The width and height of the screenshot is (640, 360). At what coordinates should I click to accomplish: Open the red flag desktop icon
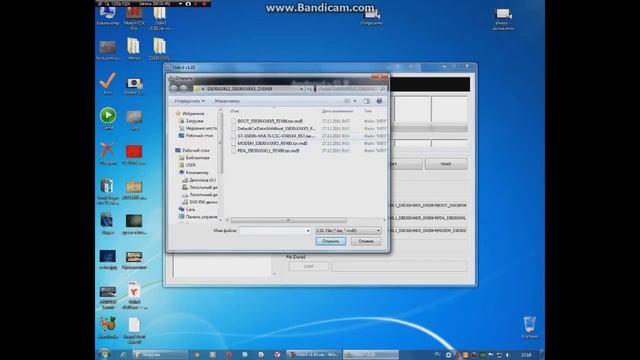tap(134, 154)
